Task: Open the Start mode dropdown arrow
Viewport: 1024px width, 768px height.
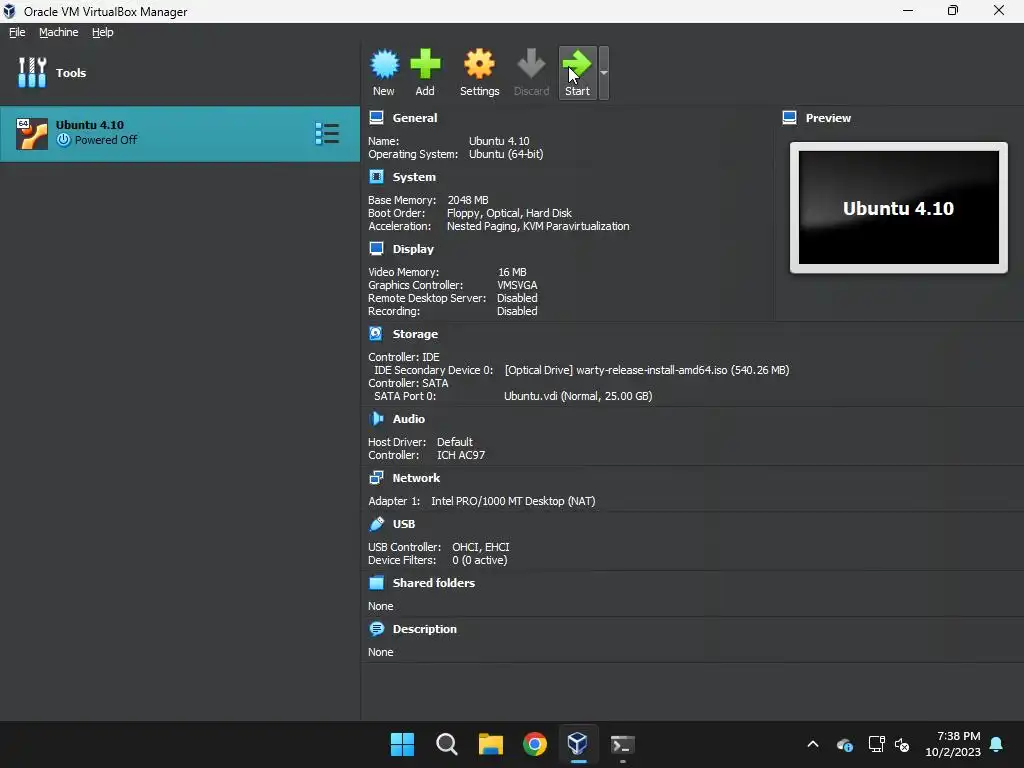Action: click(604, 72)
